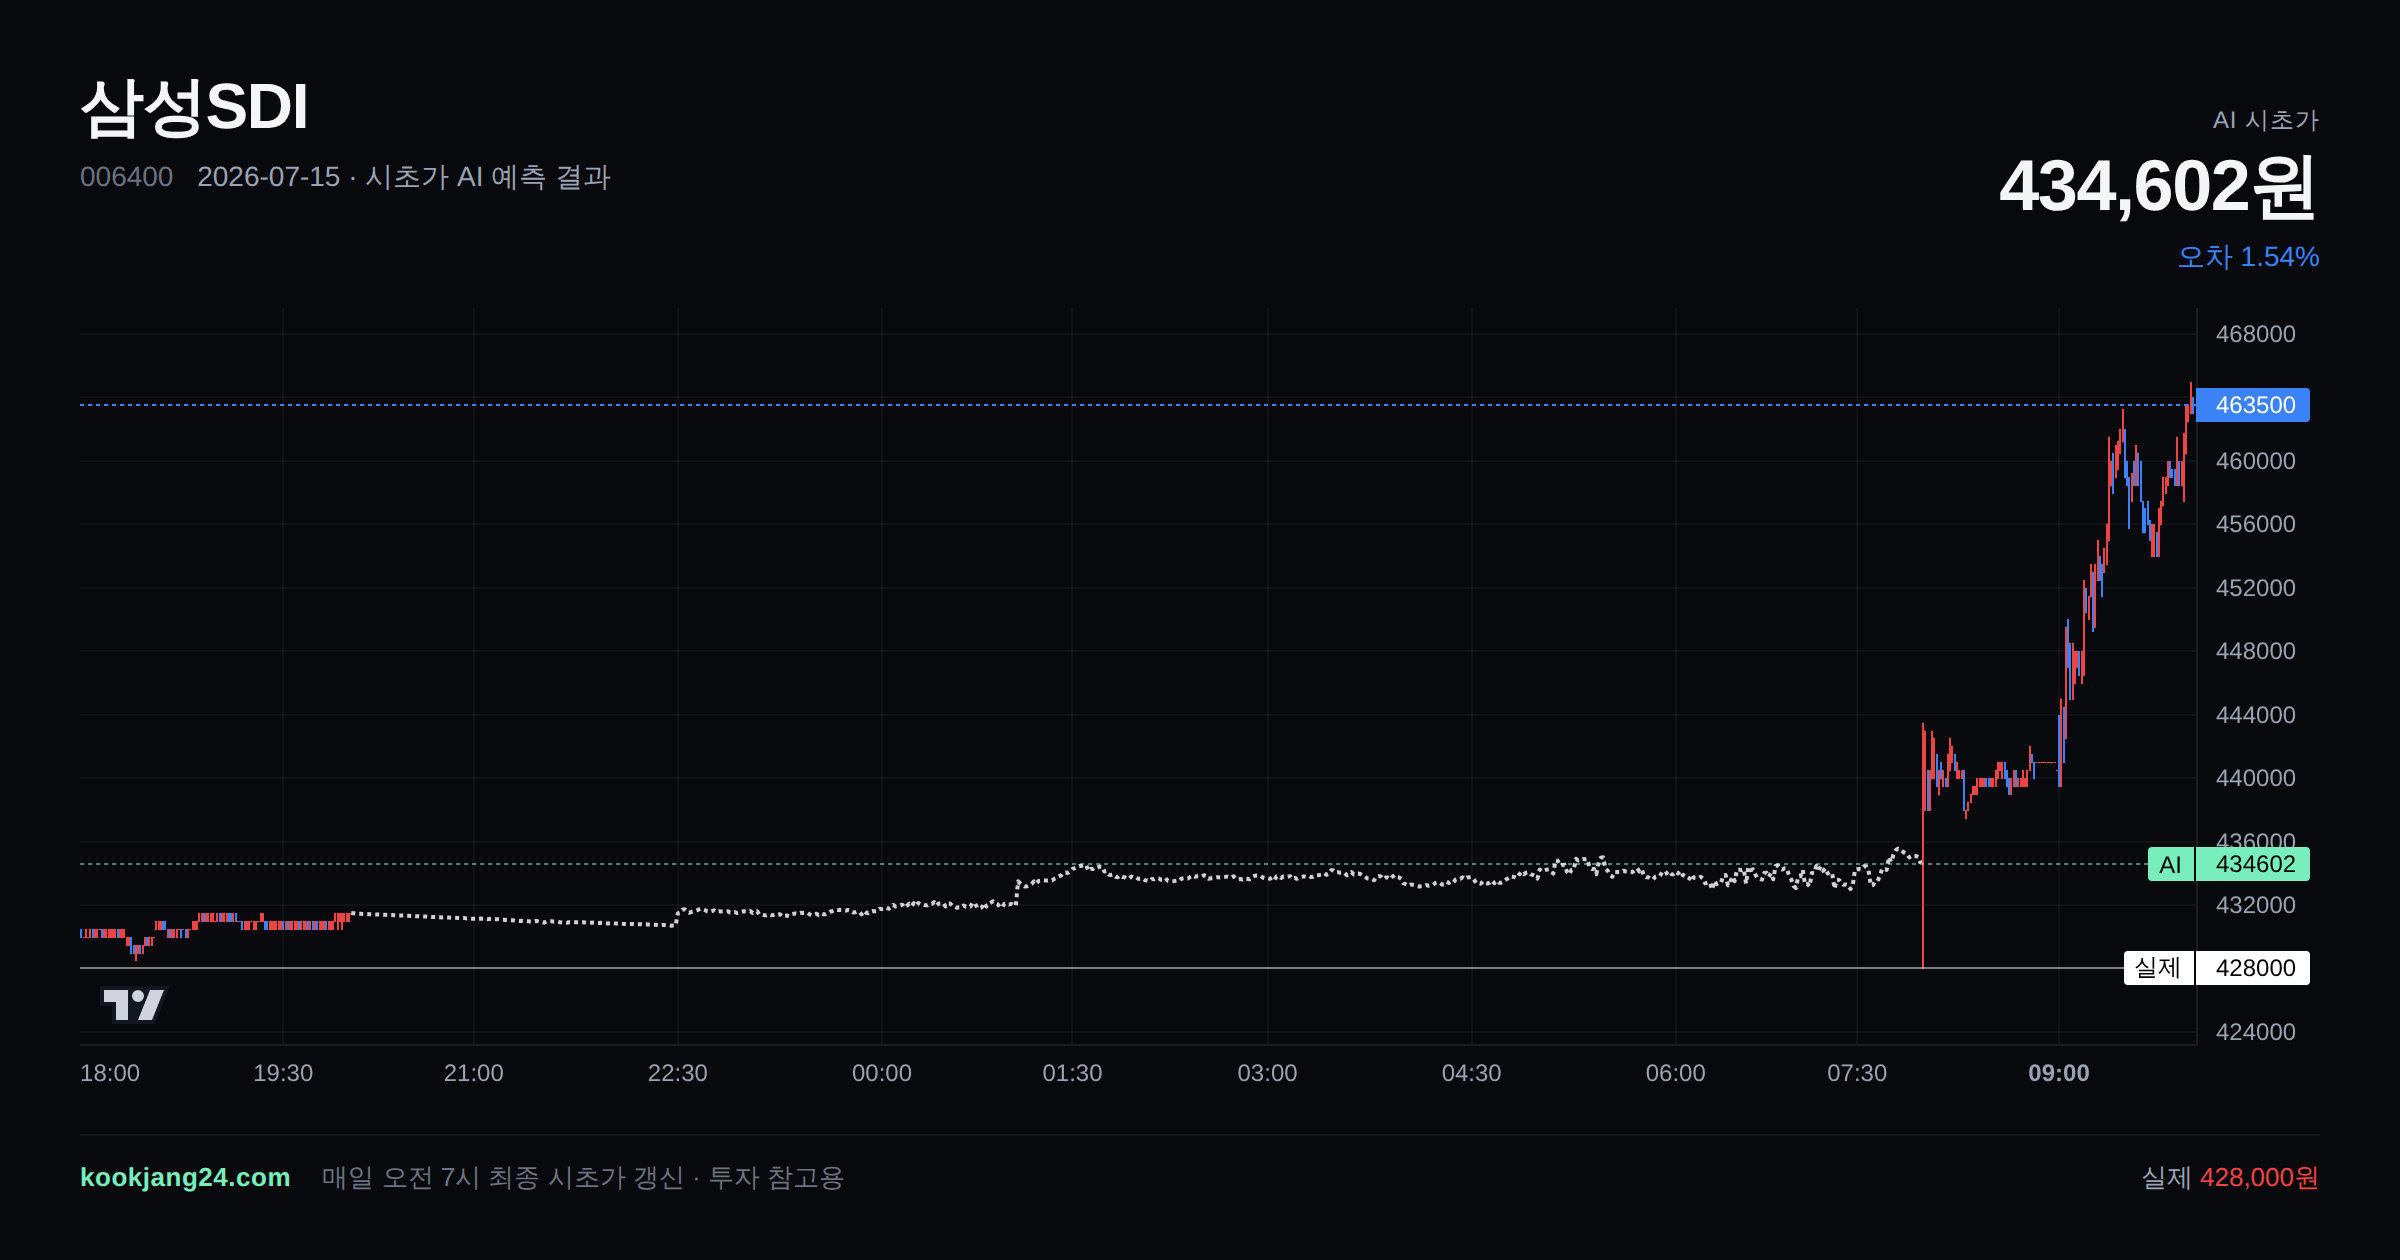This screenshot has height=1260, width=2400.
Task: Click the AI 시초가 label
Action: (2265, 120)
